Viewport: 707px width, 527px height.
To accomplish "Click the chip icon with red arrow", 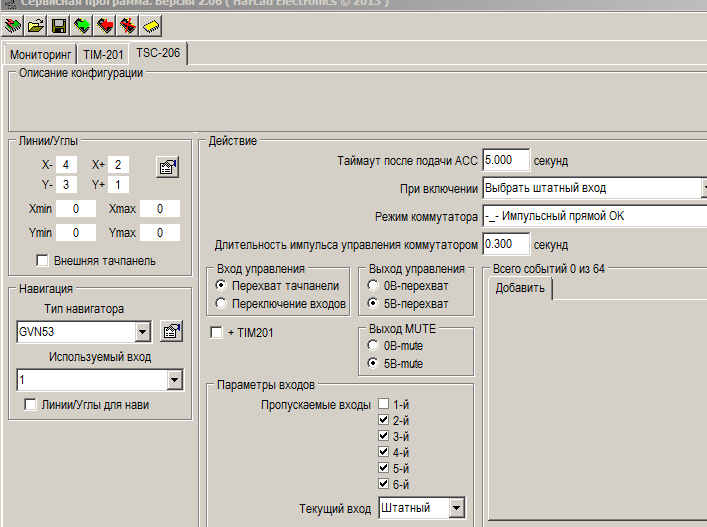I will (105, 26).
